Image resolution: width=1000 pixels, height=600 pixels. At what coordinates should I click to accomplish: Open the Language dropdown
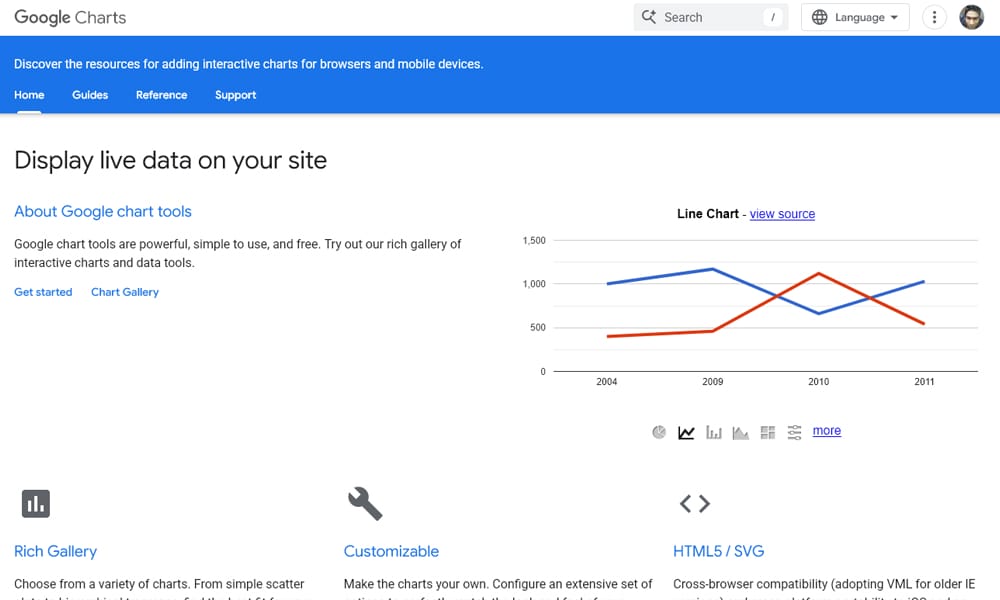(x=855, y=17)
